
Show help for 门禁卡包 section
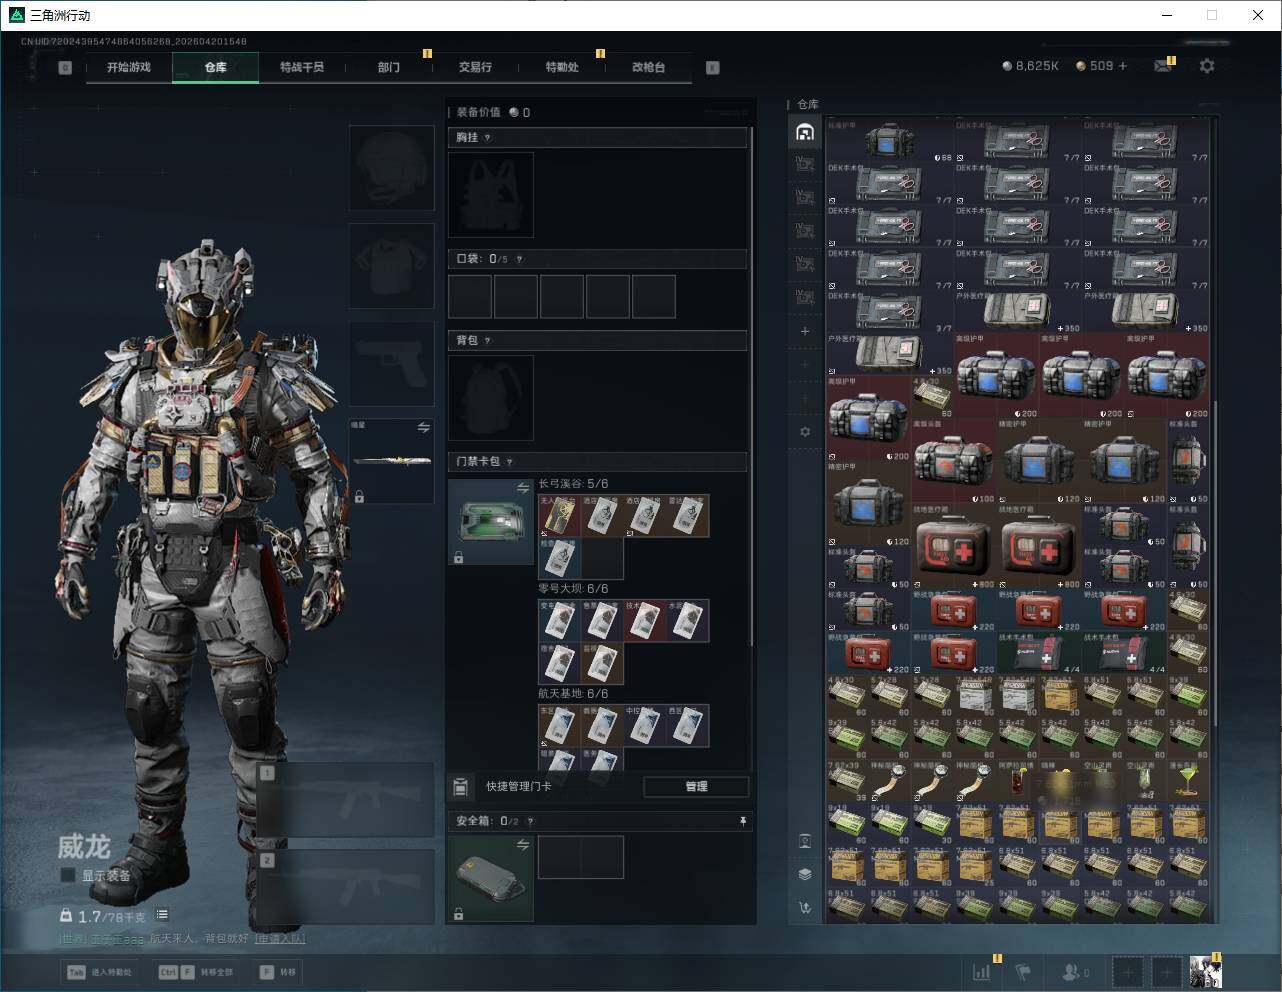(510, 462)
